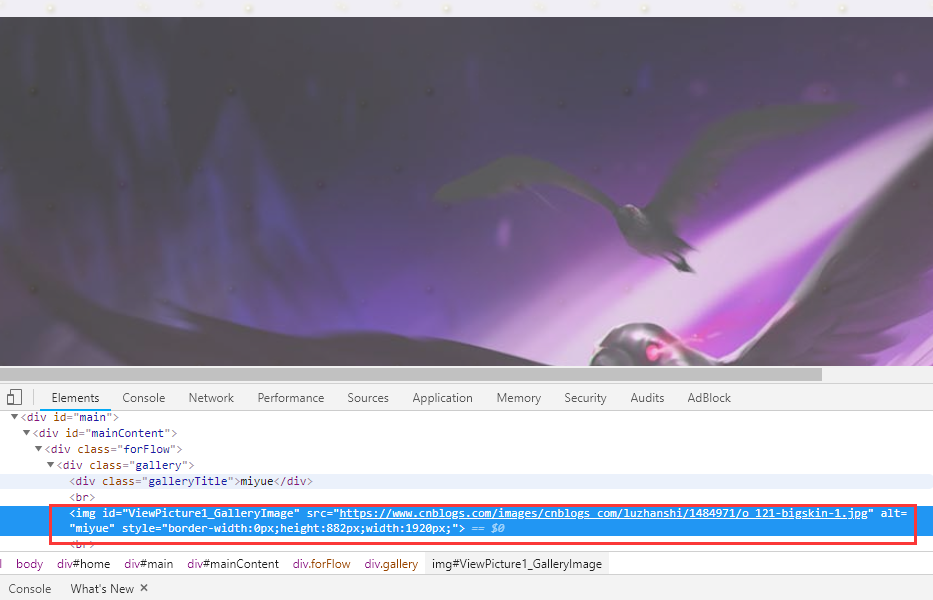Open the Audits tab
The image size is (933, 600).
click(647, 398)
